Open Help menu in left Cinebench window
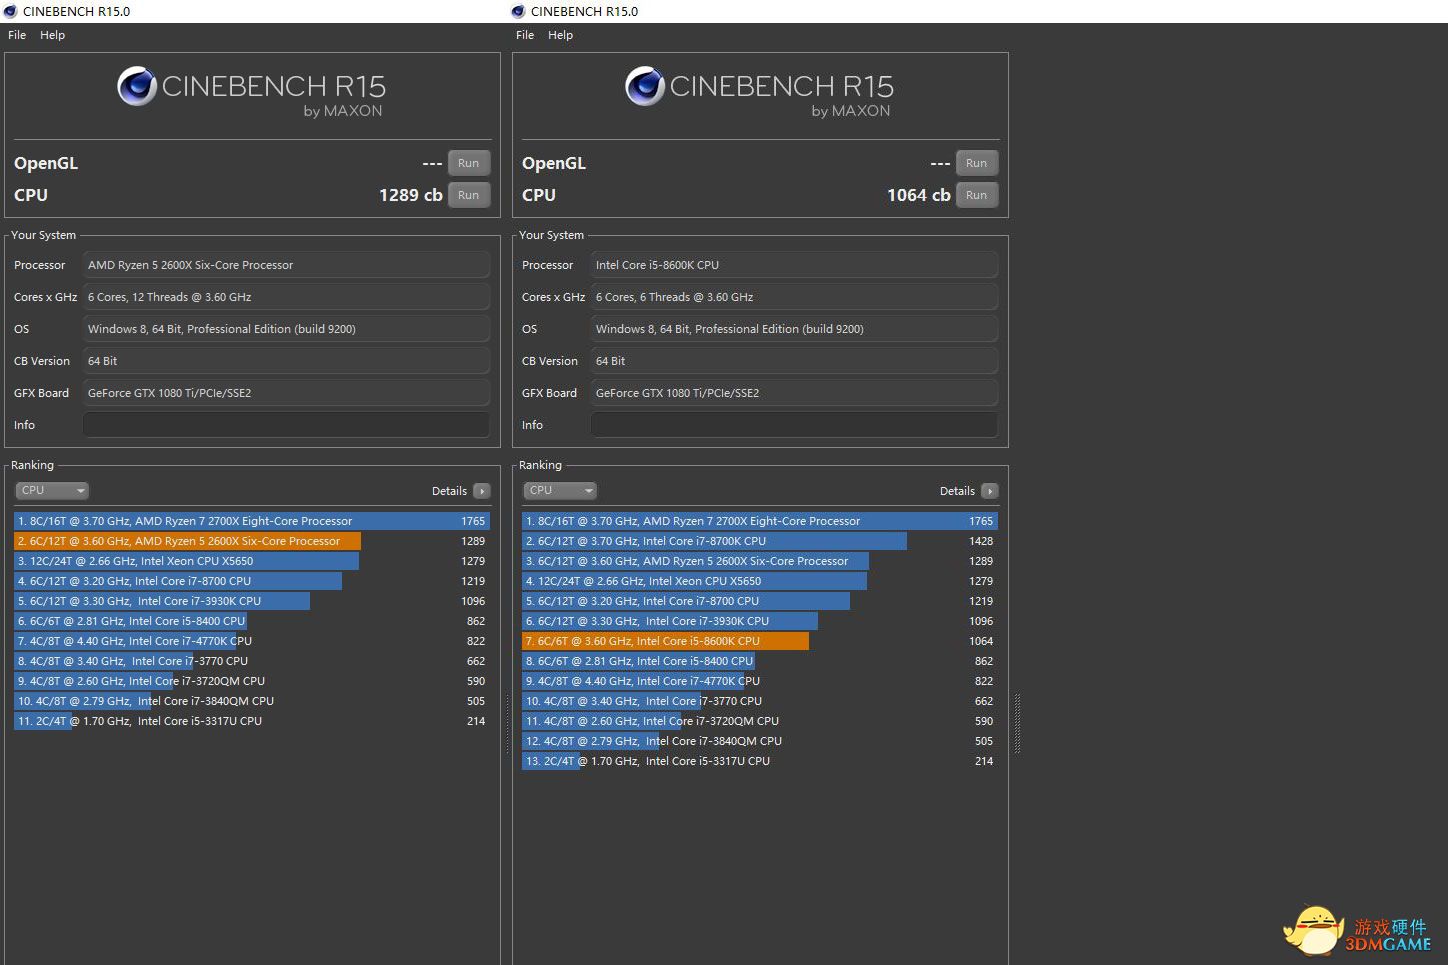1448x965 pixels. point(52,35)
